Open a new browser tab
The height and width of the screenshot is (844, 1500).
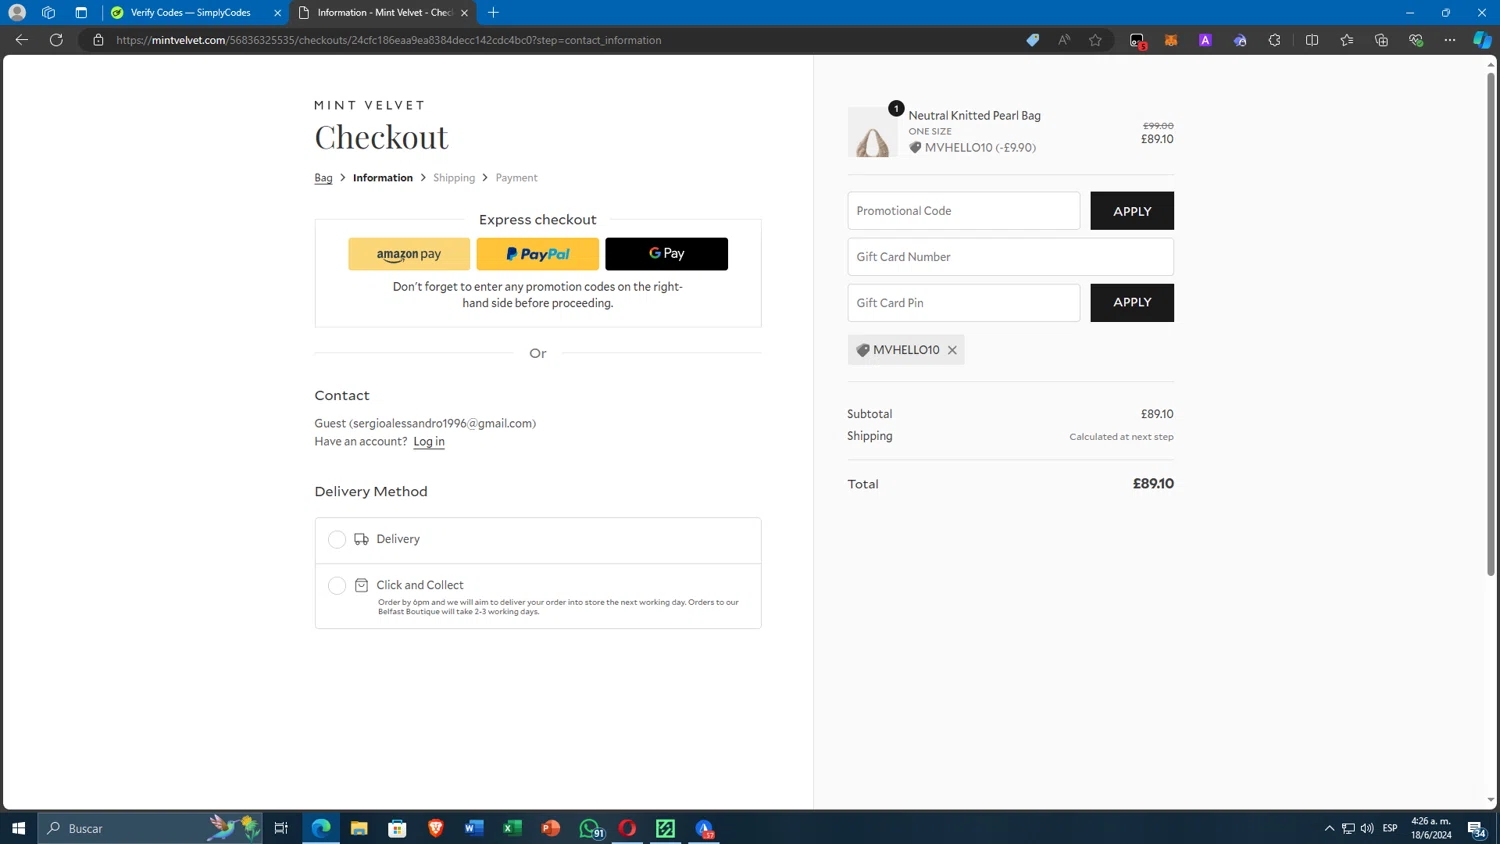coord(493,13)
